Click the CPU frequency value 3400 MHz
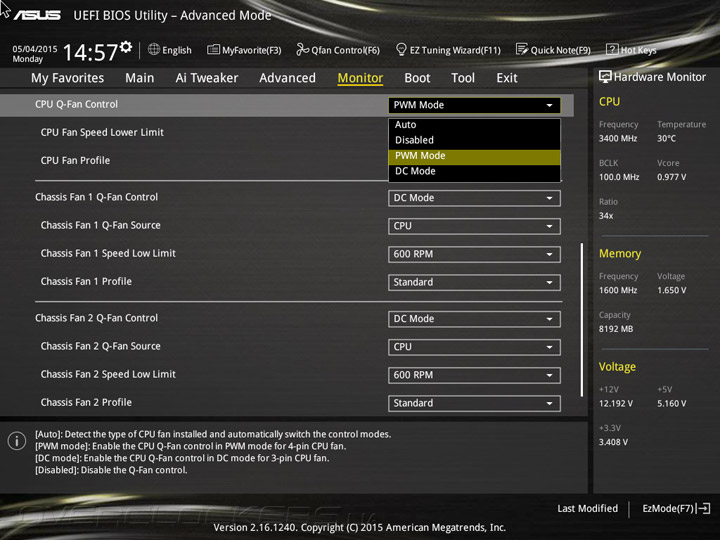This screenshot has height=540, width=720. (x=618, y=138)
